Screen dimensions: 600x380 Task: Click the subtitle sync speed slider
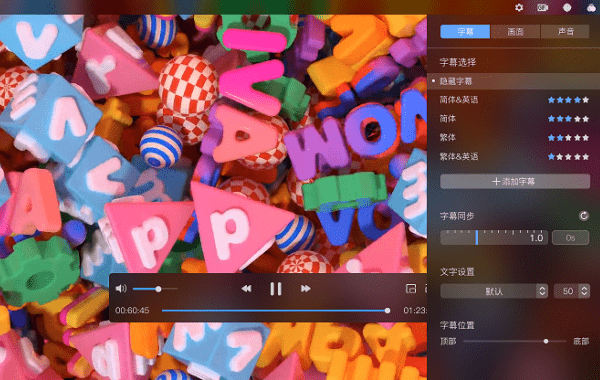pyautogui.click(x=494, y=238)
